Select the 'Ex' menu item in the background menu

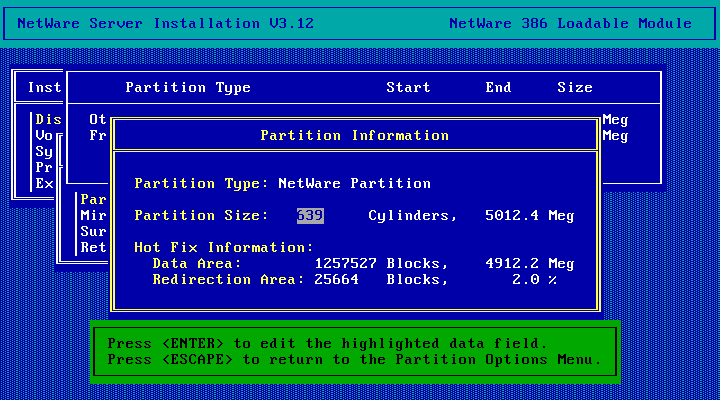pyautogui.click(x=44, y=184)
